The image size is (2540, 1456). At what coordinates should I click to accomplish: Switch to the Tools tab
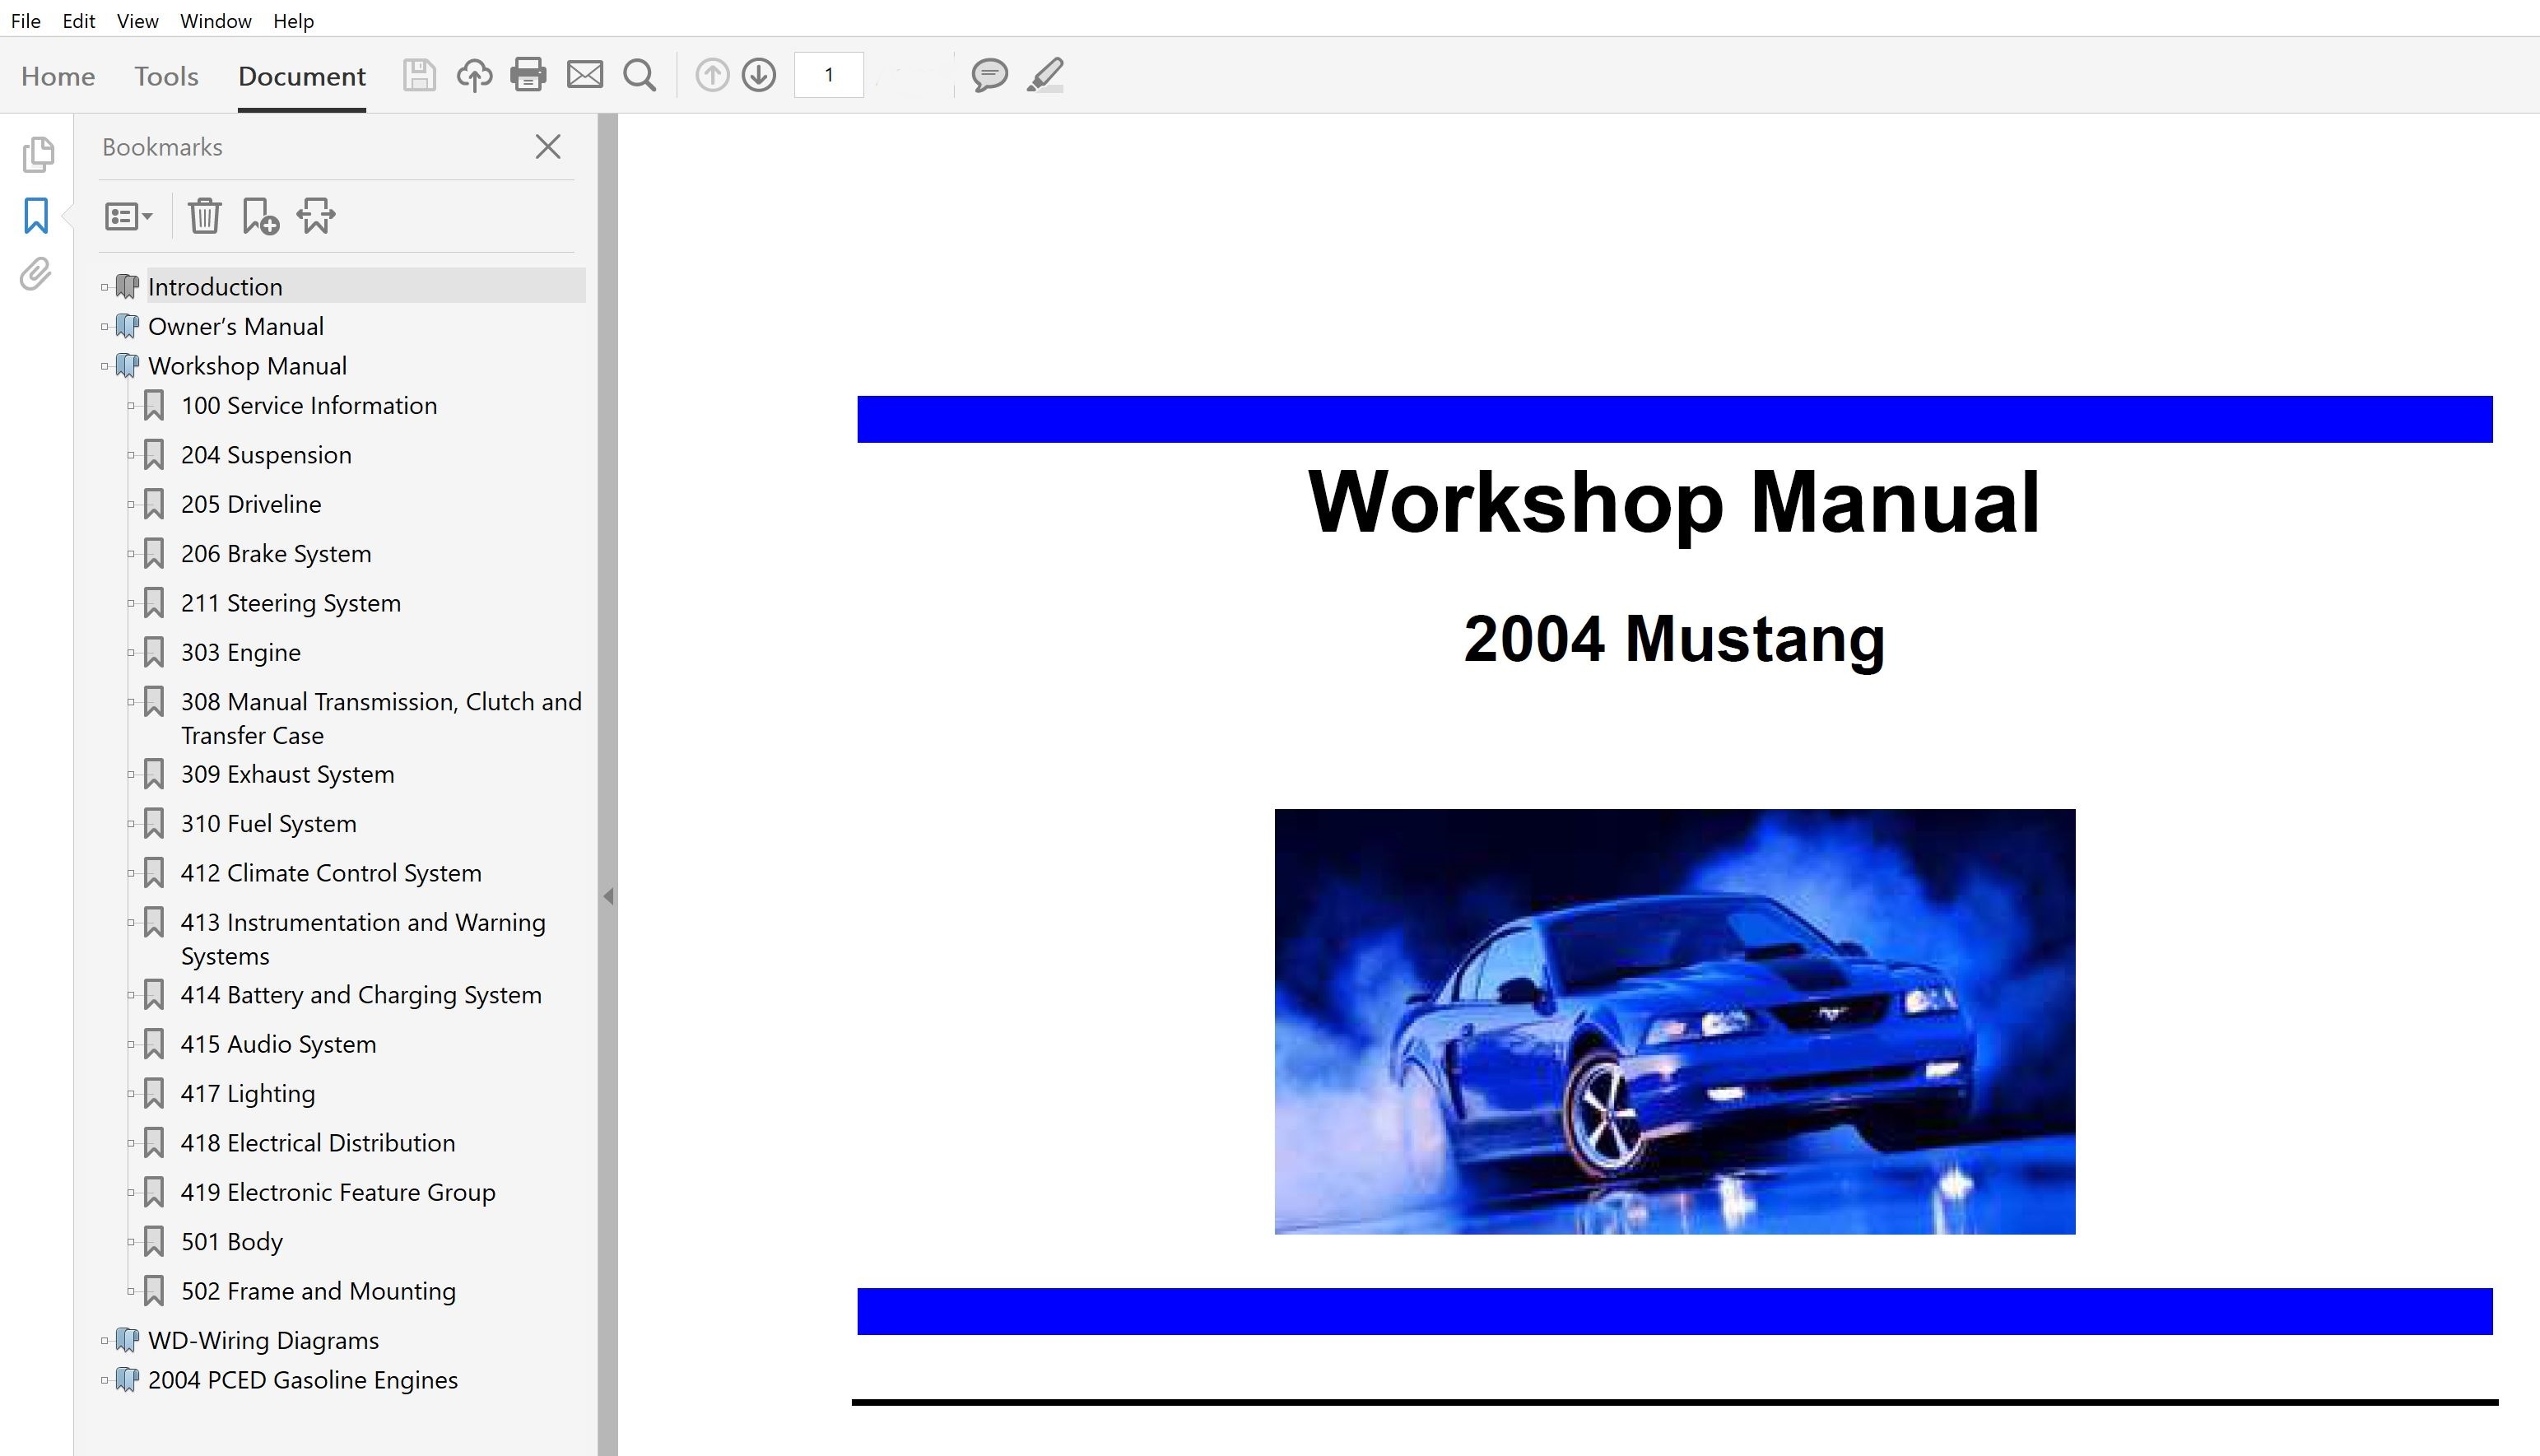click(166, 76)
